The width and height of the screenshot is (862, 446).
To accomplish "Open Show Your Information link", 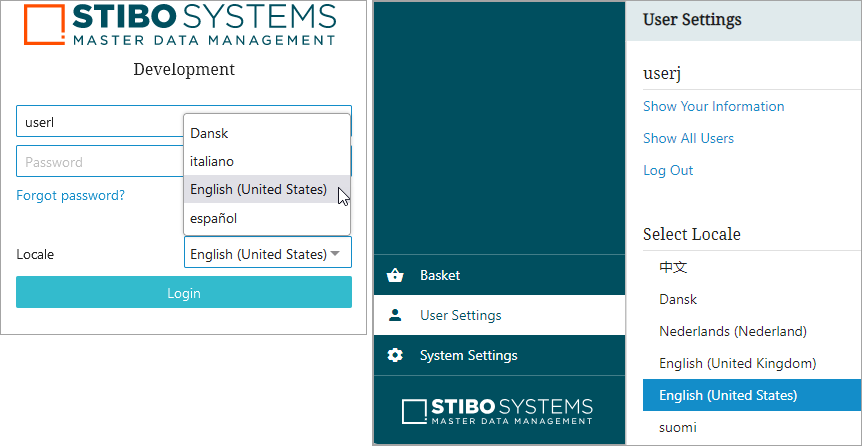I will [714, 106].
